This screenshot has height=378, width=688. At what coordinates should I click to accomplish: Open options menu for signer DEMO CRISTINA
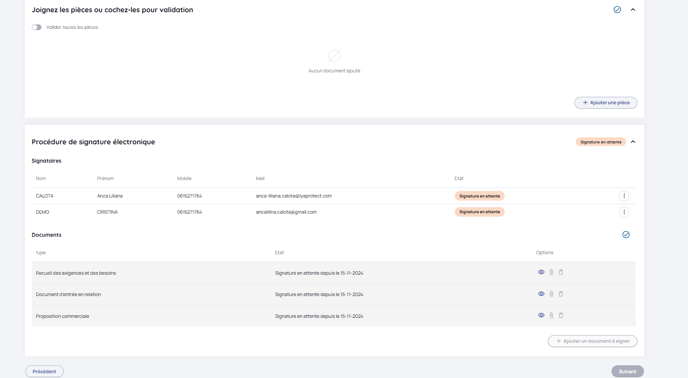pyautogui.click(x=624, y=212)
